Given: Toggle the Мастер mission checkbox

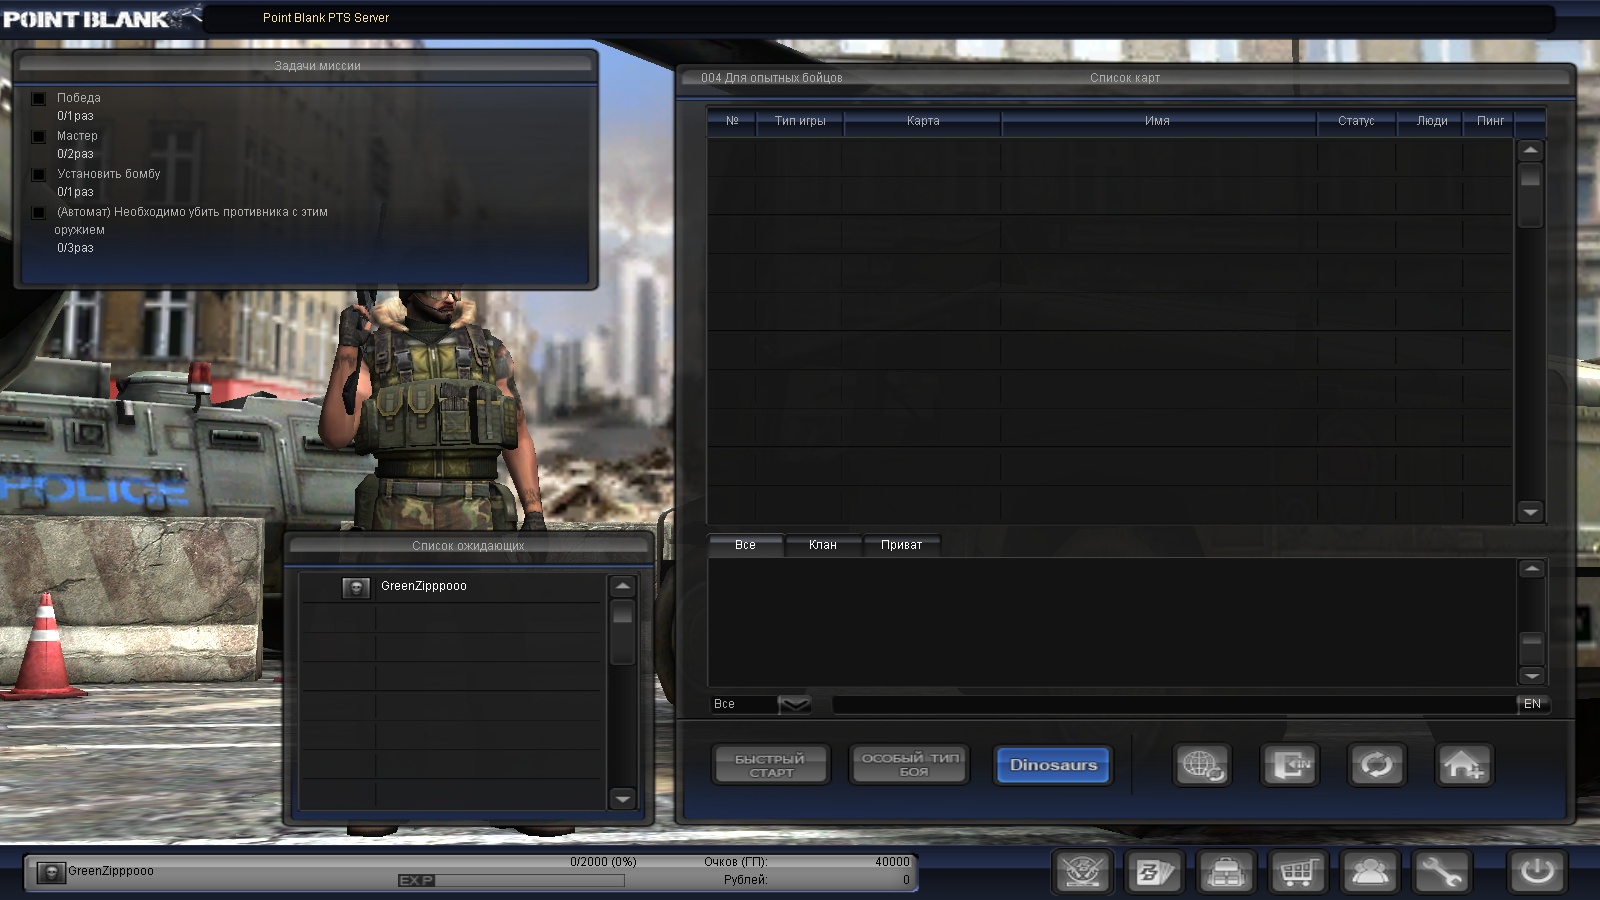Looking at the screenshot, I should [39, 136].
